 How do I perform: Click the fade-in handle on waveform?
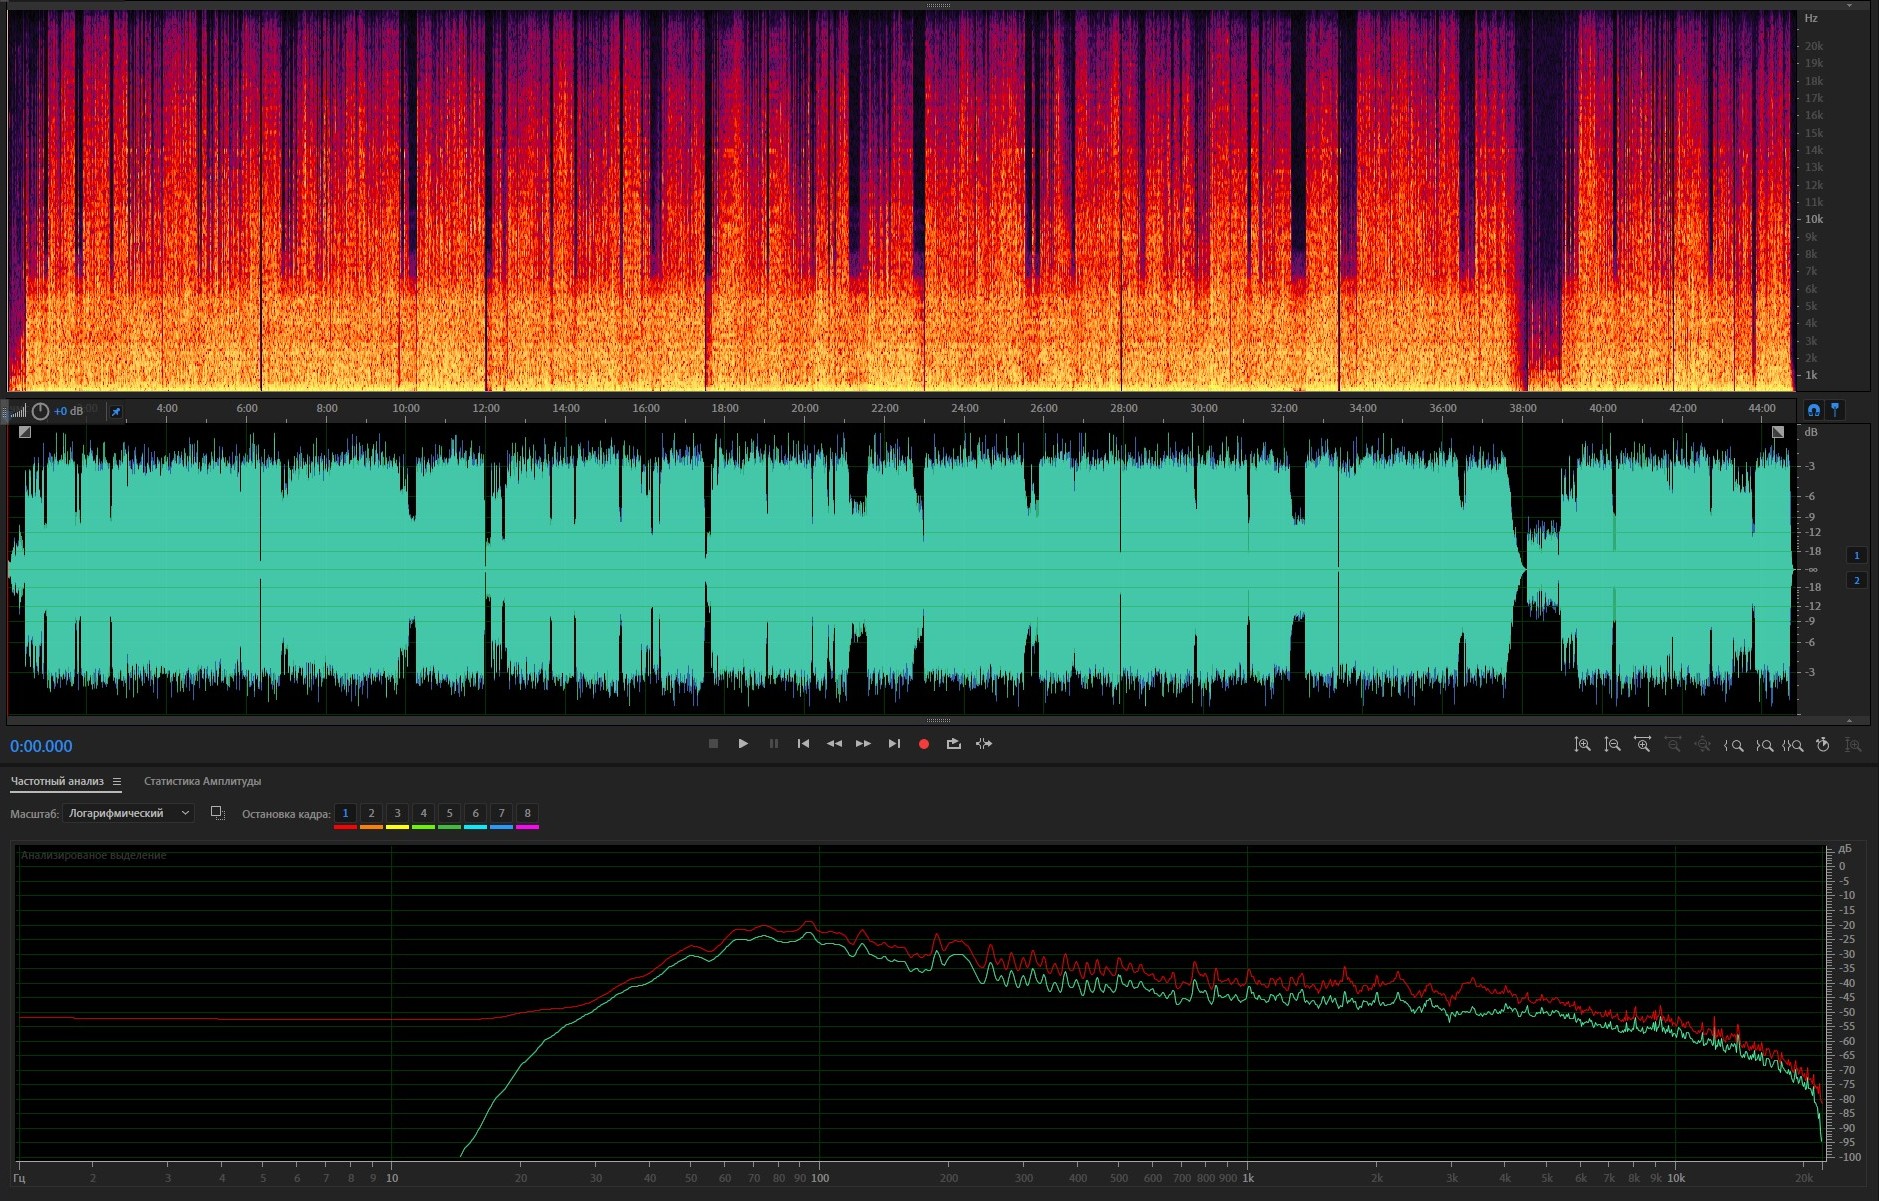pos(25,432)
